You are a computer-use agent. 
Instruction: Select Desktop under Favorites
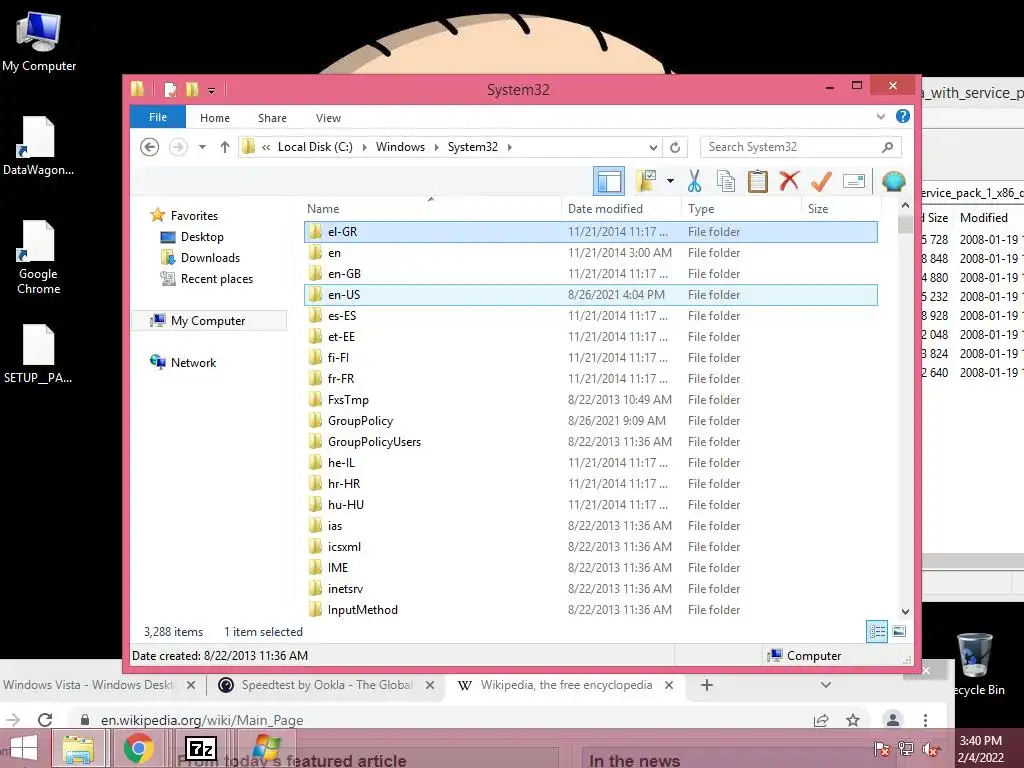pos(202,237)
